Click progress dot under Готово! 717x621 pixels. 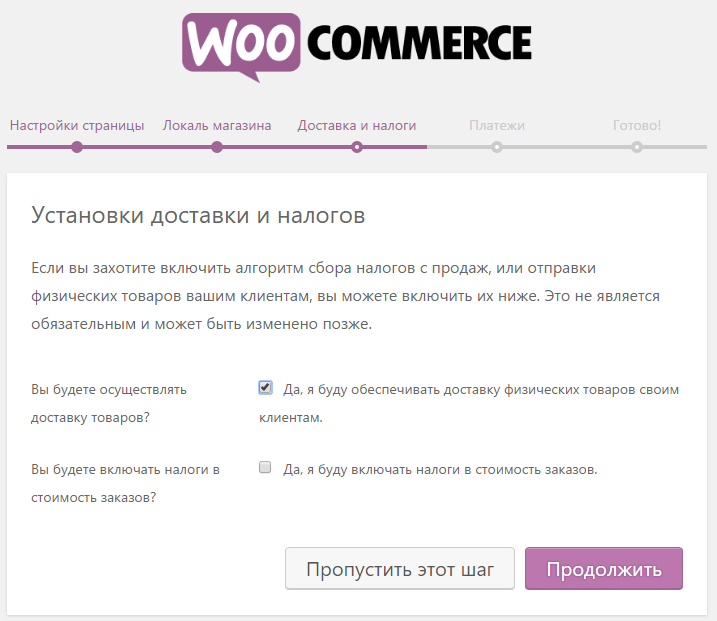point(637,147)
